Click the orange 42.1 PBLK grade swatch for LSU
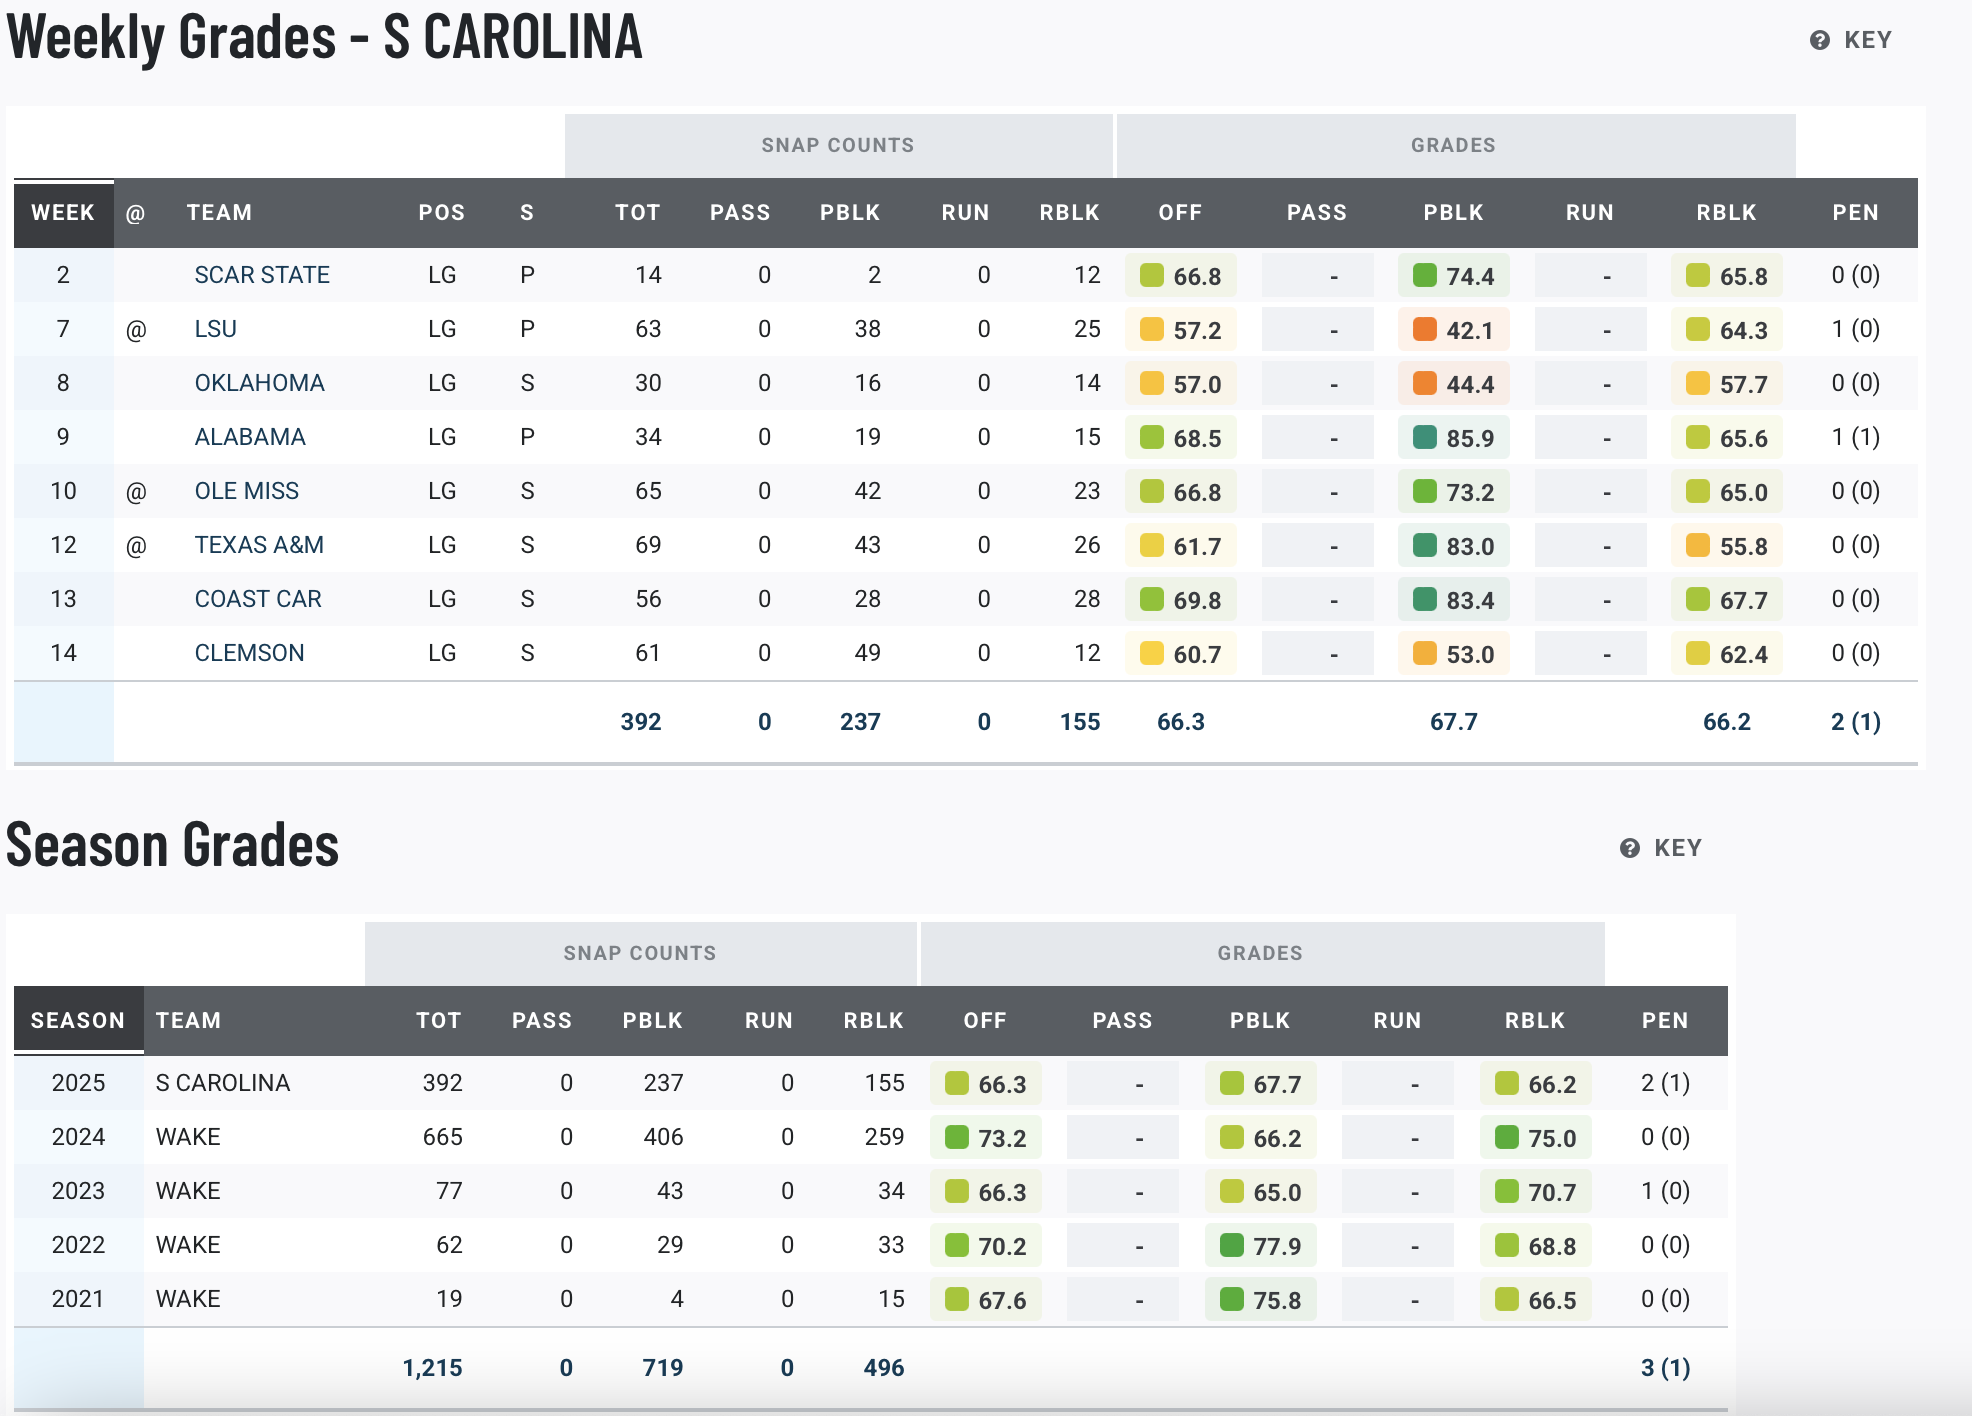Viewport: 1972px width, 1416px height. pyautogui.click(x=1425, y=330)
